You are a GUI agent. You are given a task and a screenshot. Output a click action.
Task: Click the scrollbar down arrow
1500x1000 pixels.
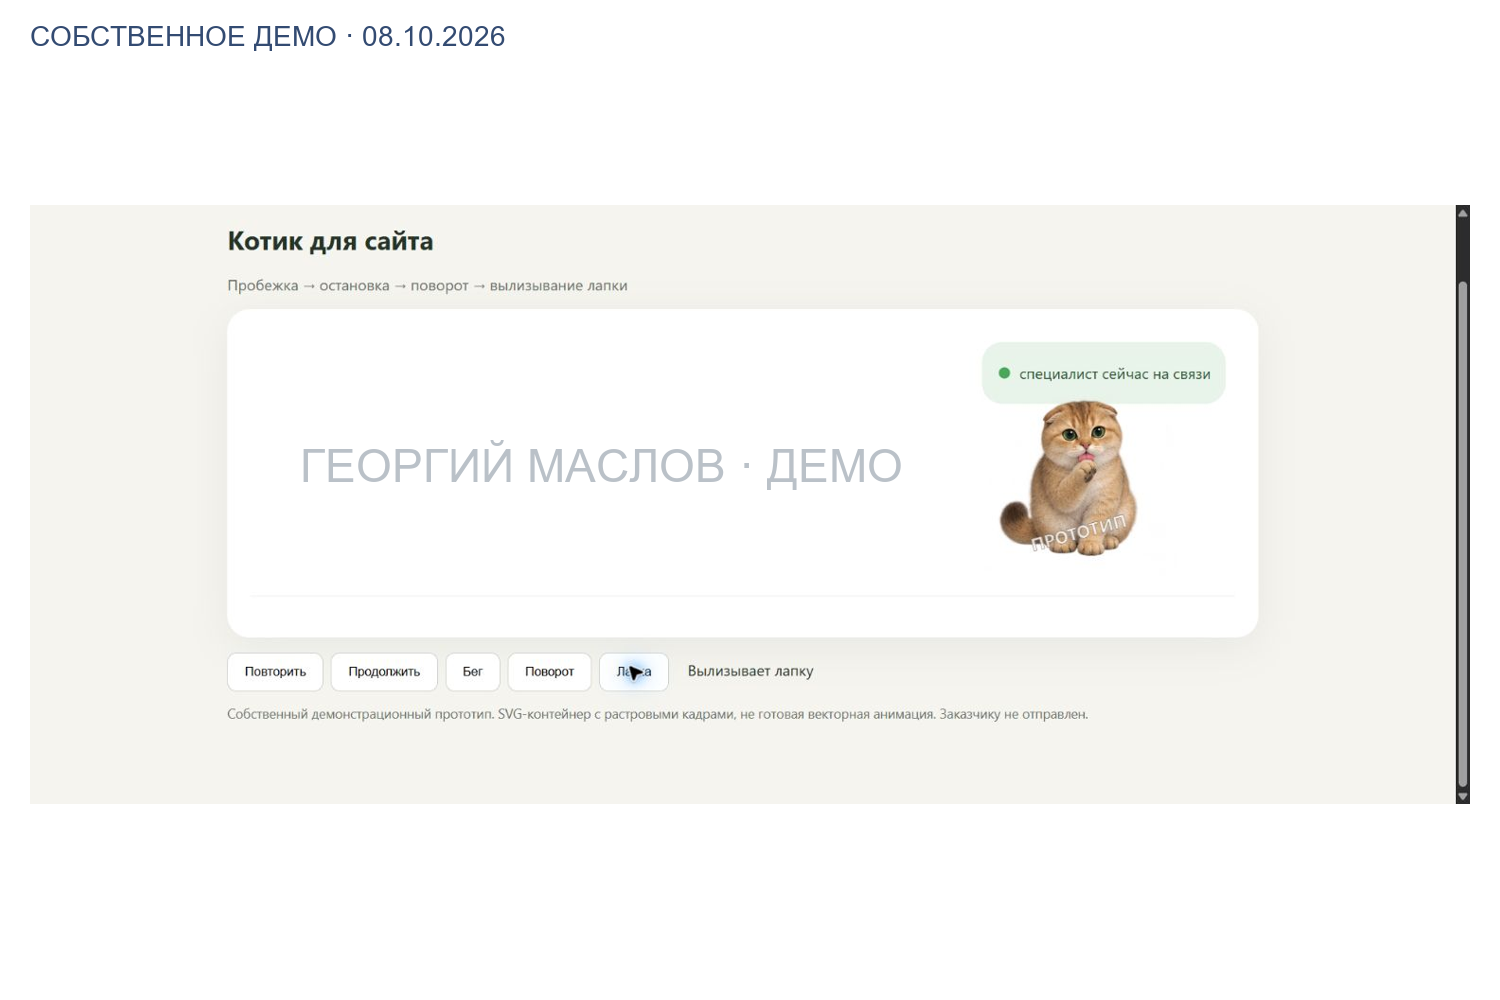click(x=1463, y=796)
